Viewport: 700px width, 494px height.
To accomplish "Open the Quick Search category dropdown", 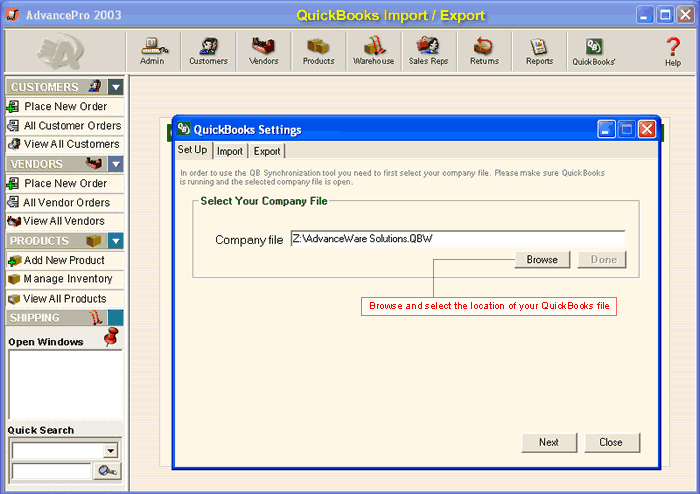I will coord(110,451).
